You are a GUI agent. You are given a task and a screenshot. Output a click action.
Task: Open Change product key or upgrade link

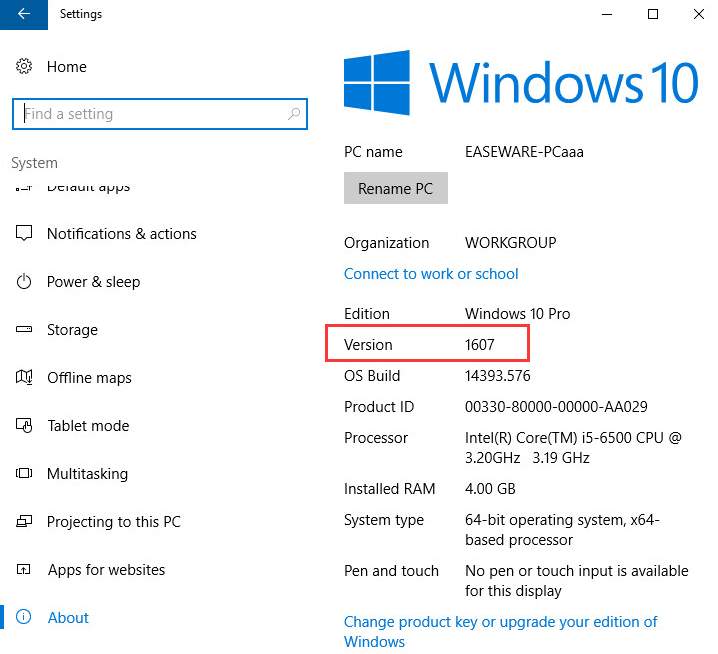point(500,632)
